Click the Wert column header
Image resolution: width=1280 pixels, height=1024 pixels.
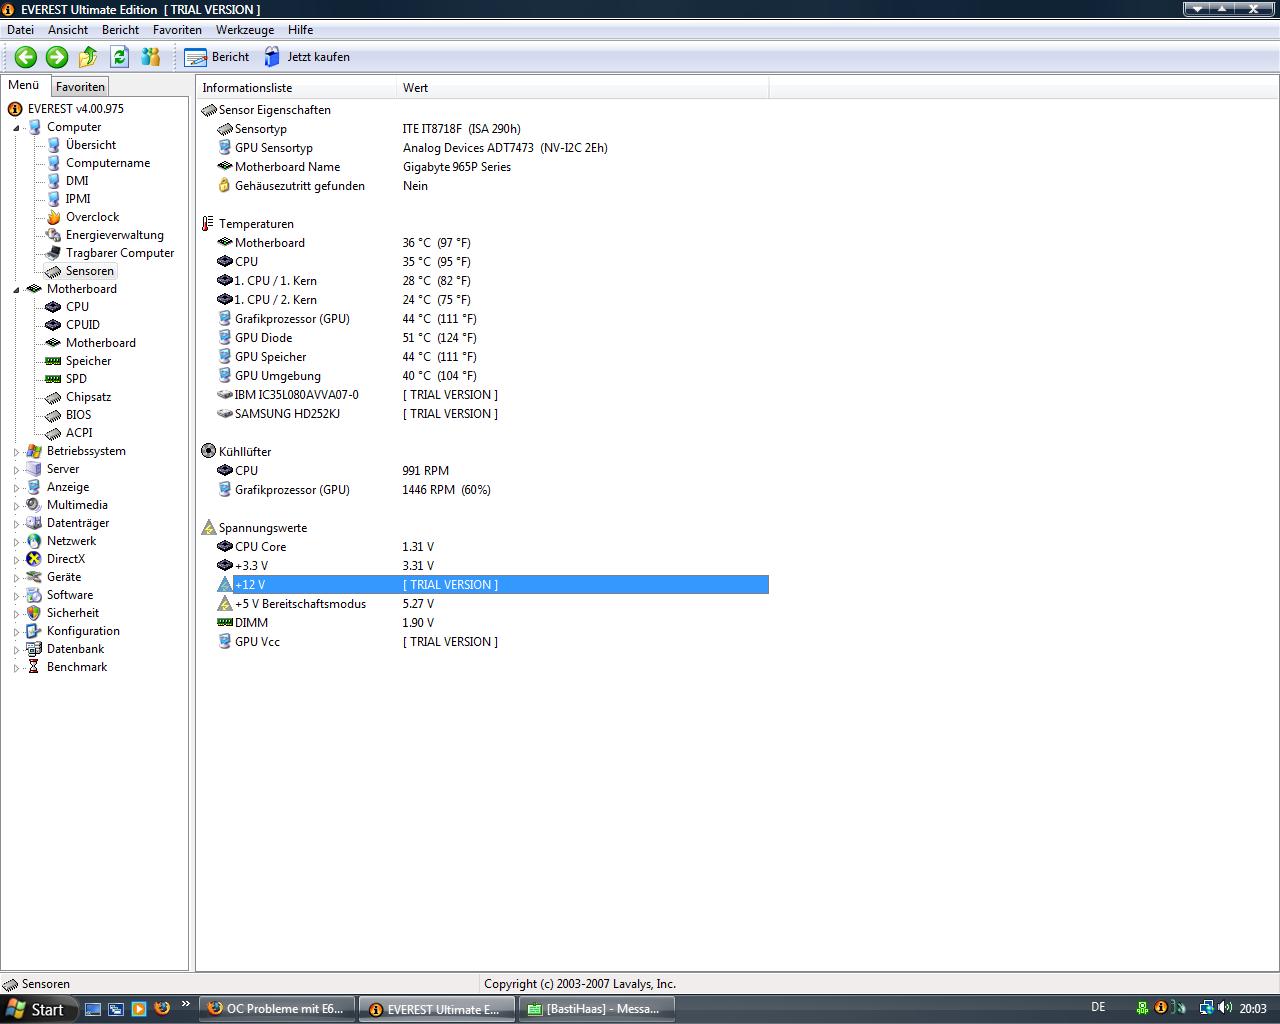pyautogui.click(x=583, y=88)
